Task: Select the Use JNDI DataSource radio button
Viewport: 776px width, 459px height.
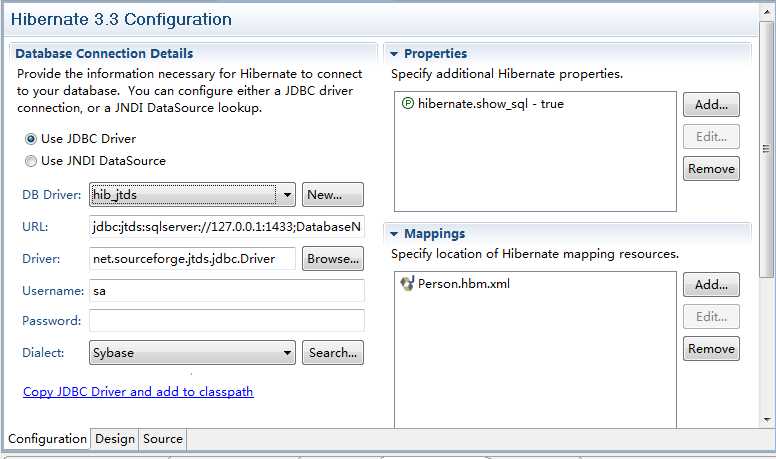Action: coord(31,161)
